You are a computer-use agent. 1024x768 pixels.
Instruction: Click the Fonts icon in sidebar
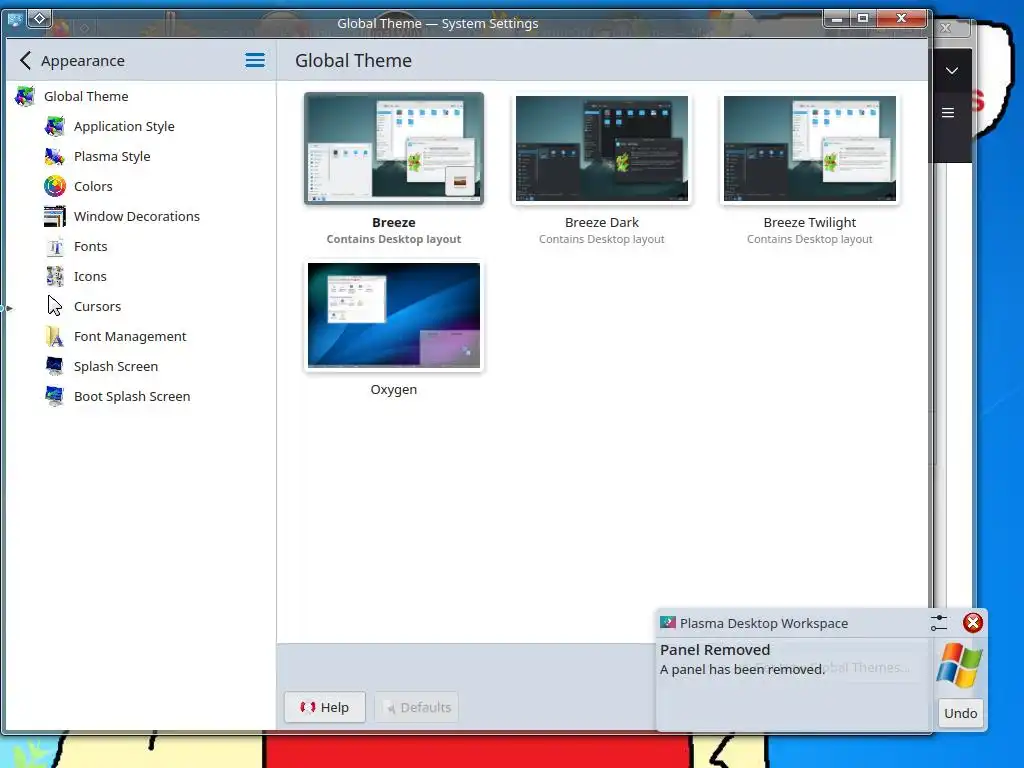tap(55, 246)
